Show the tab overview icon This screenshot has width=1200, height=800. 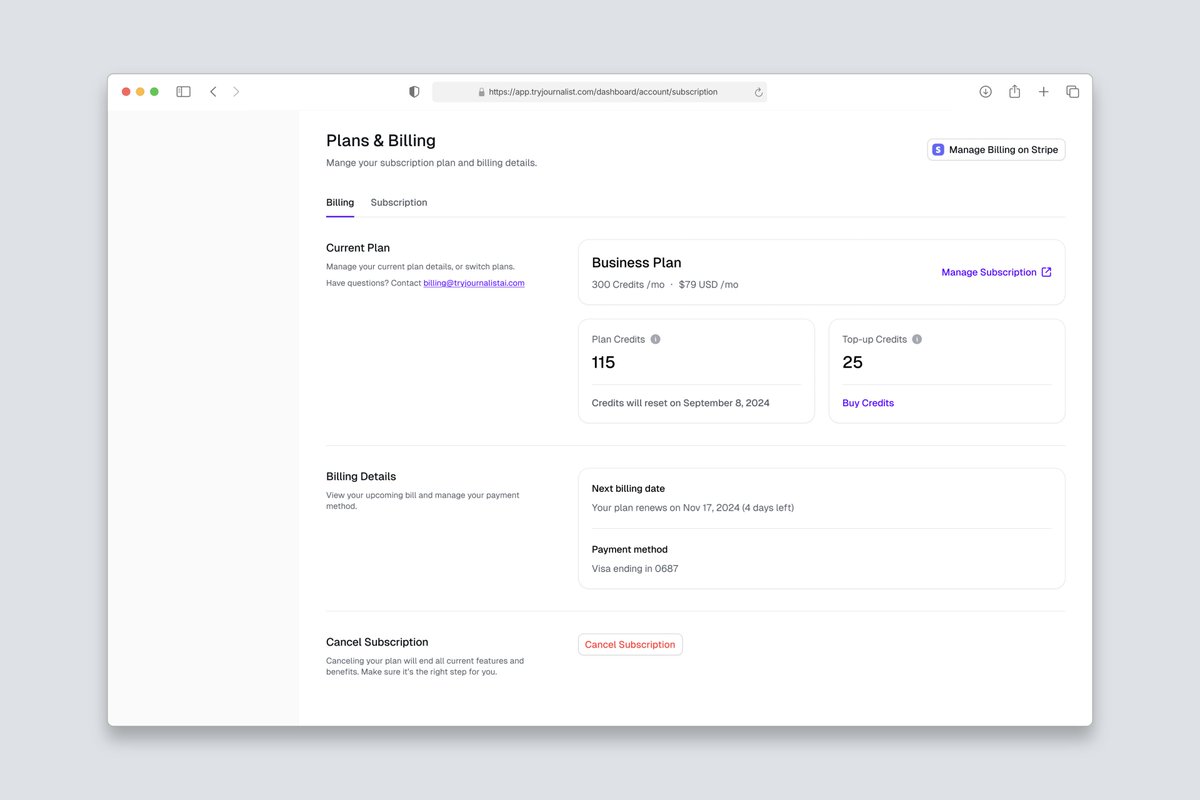pos(1072,92)
